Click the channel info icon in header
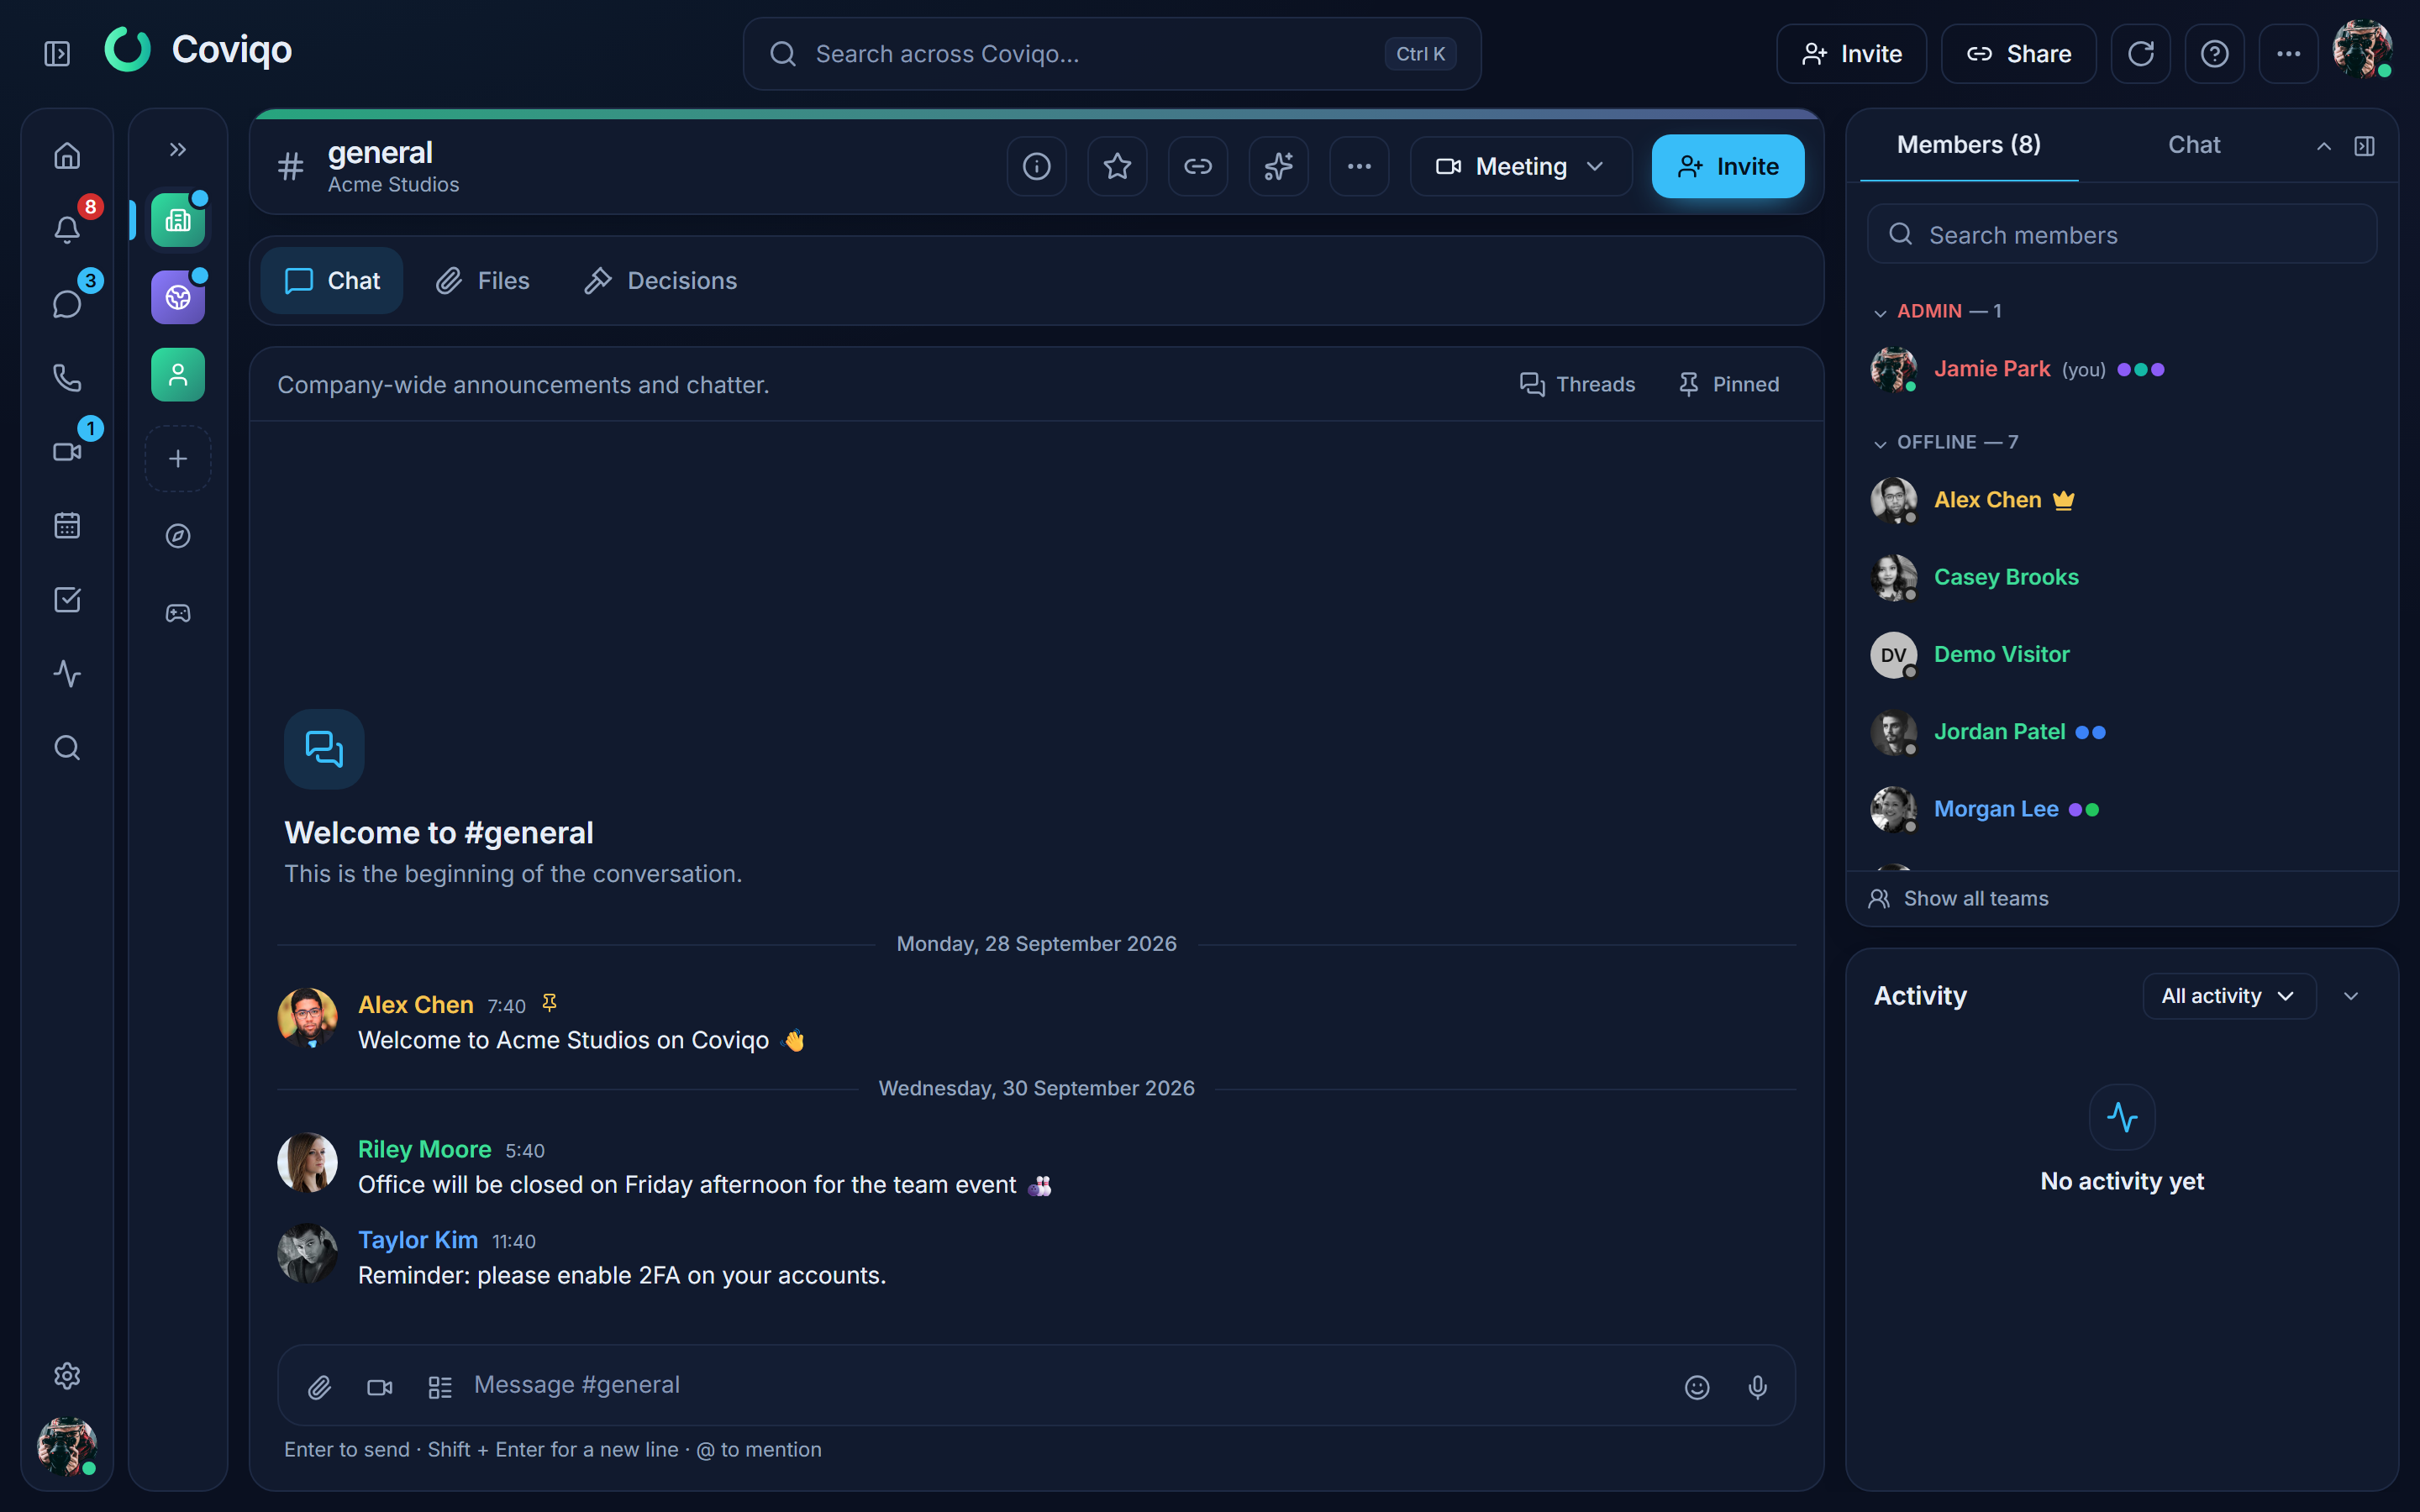The image size is (2420, 1512). (x=1037, y=166)
